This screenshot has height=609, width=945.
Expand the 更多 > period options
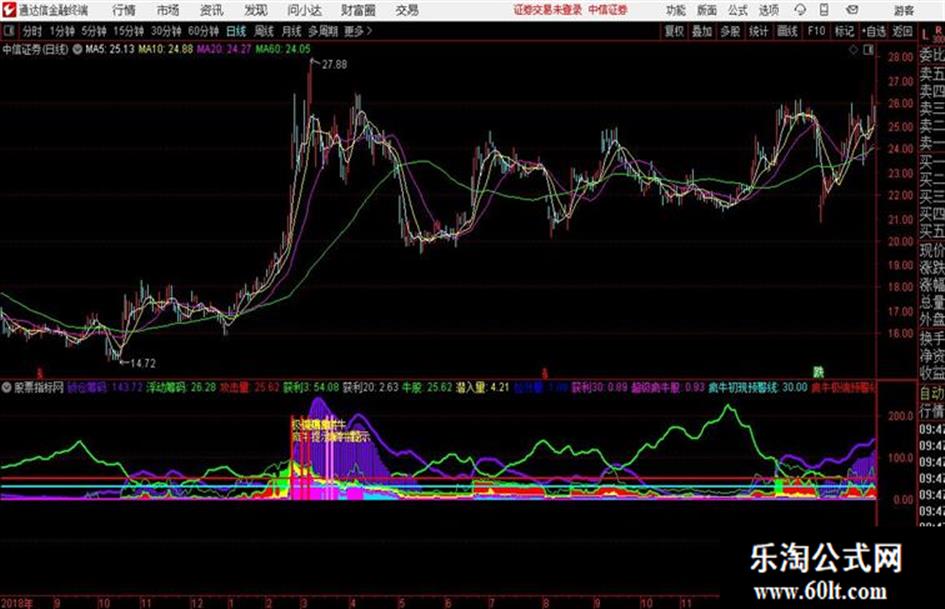tap(358, 31)
